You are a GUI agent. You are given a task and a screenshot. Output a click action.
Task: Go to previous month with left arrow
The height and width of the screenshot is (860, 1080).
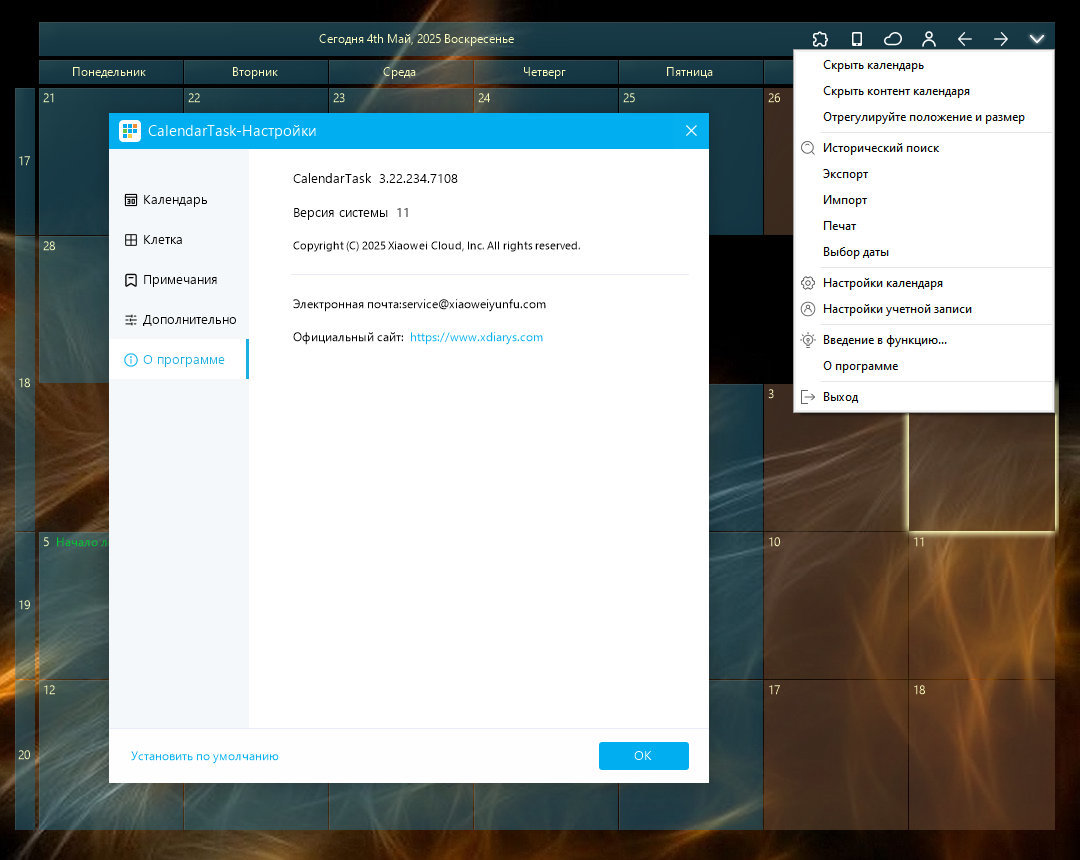[x=965, y=39]
